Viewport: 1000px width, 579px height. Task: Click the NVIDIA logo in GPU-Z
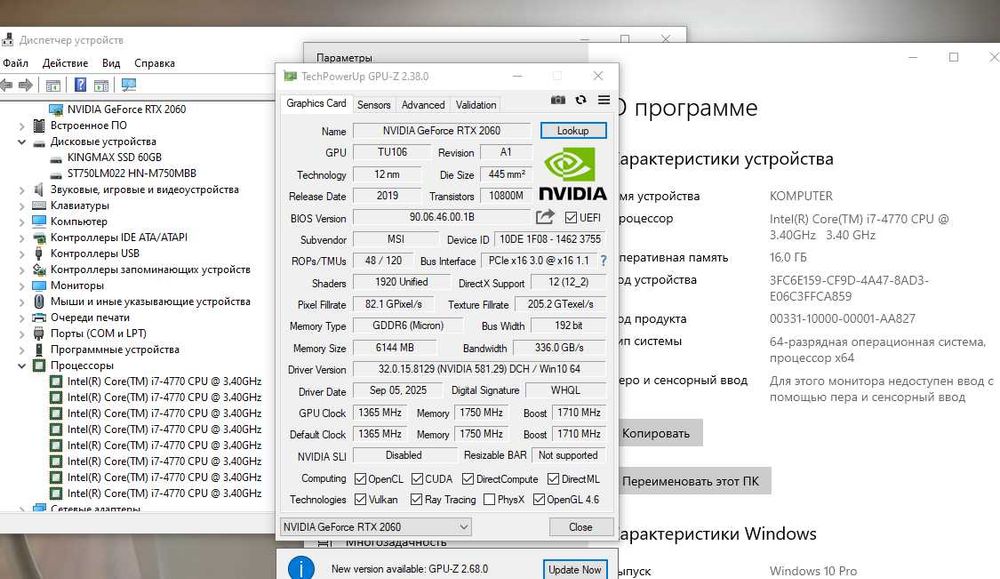pyautogui.click(x=573, y=174)
